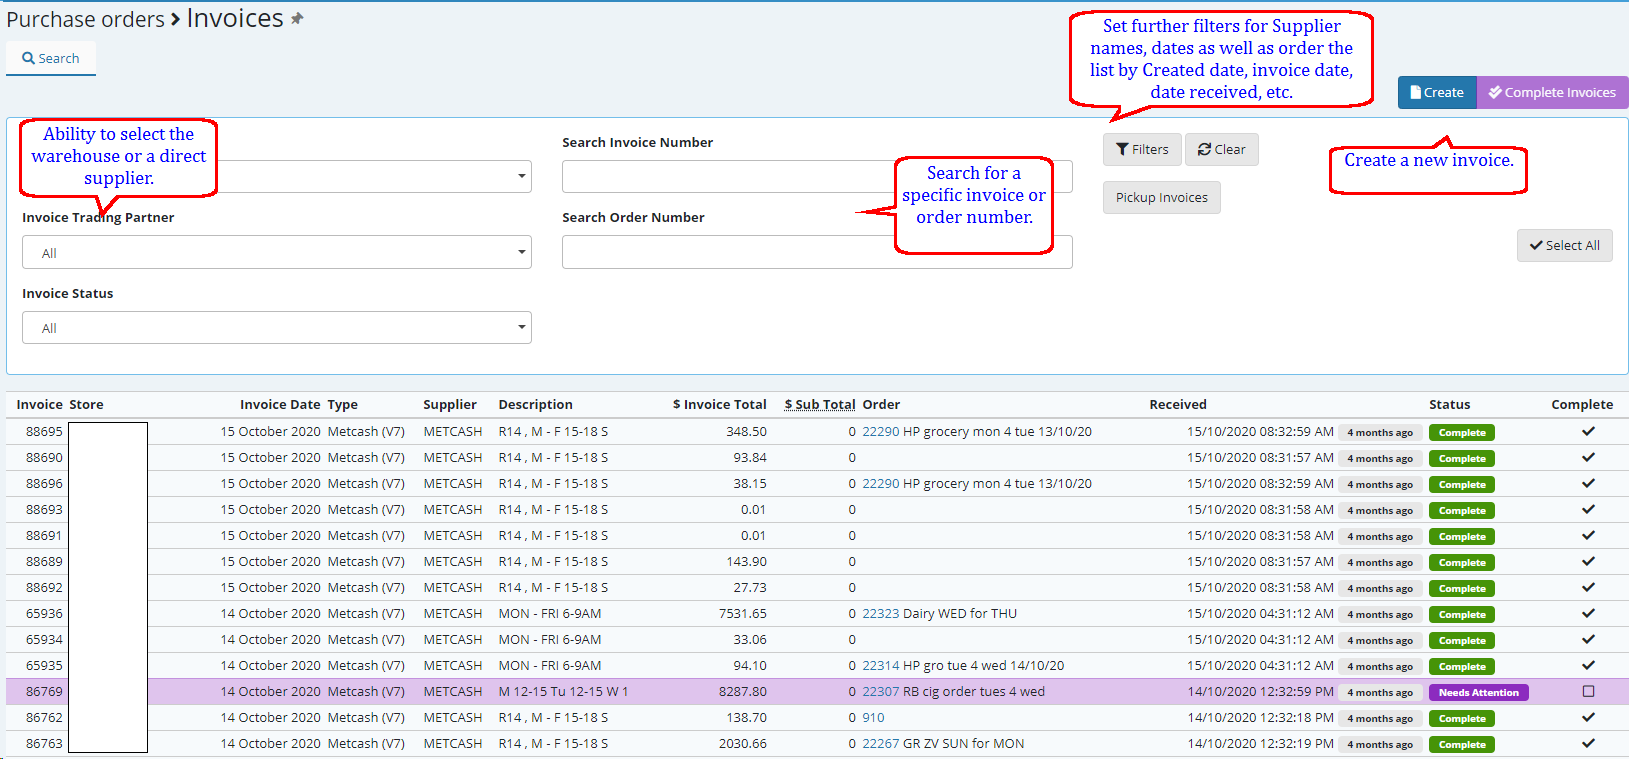Click the invoice total 2030.66
Screen dimensions: 1629x759
(x=743, y=743)
